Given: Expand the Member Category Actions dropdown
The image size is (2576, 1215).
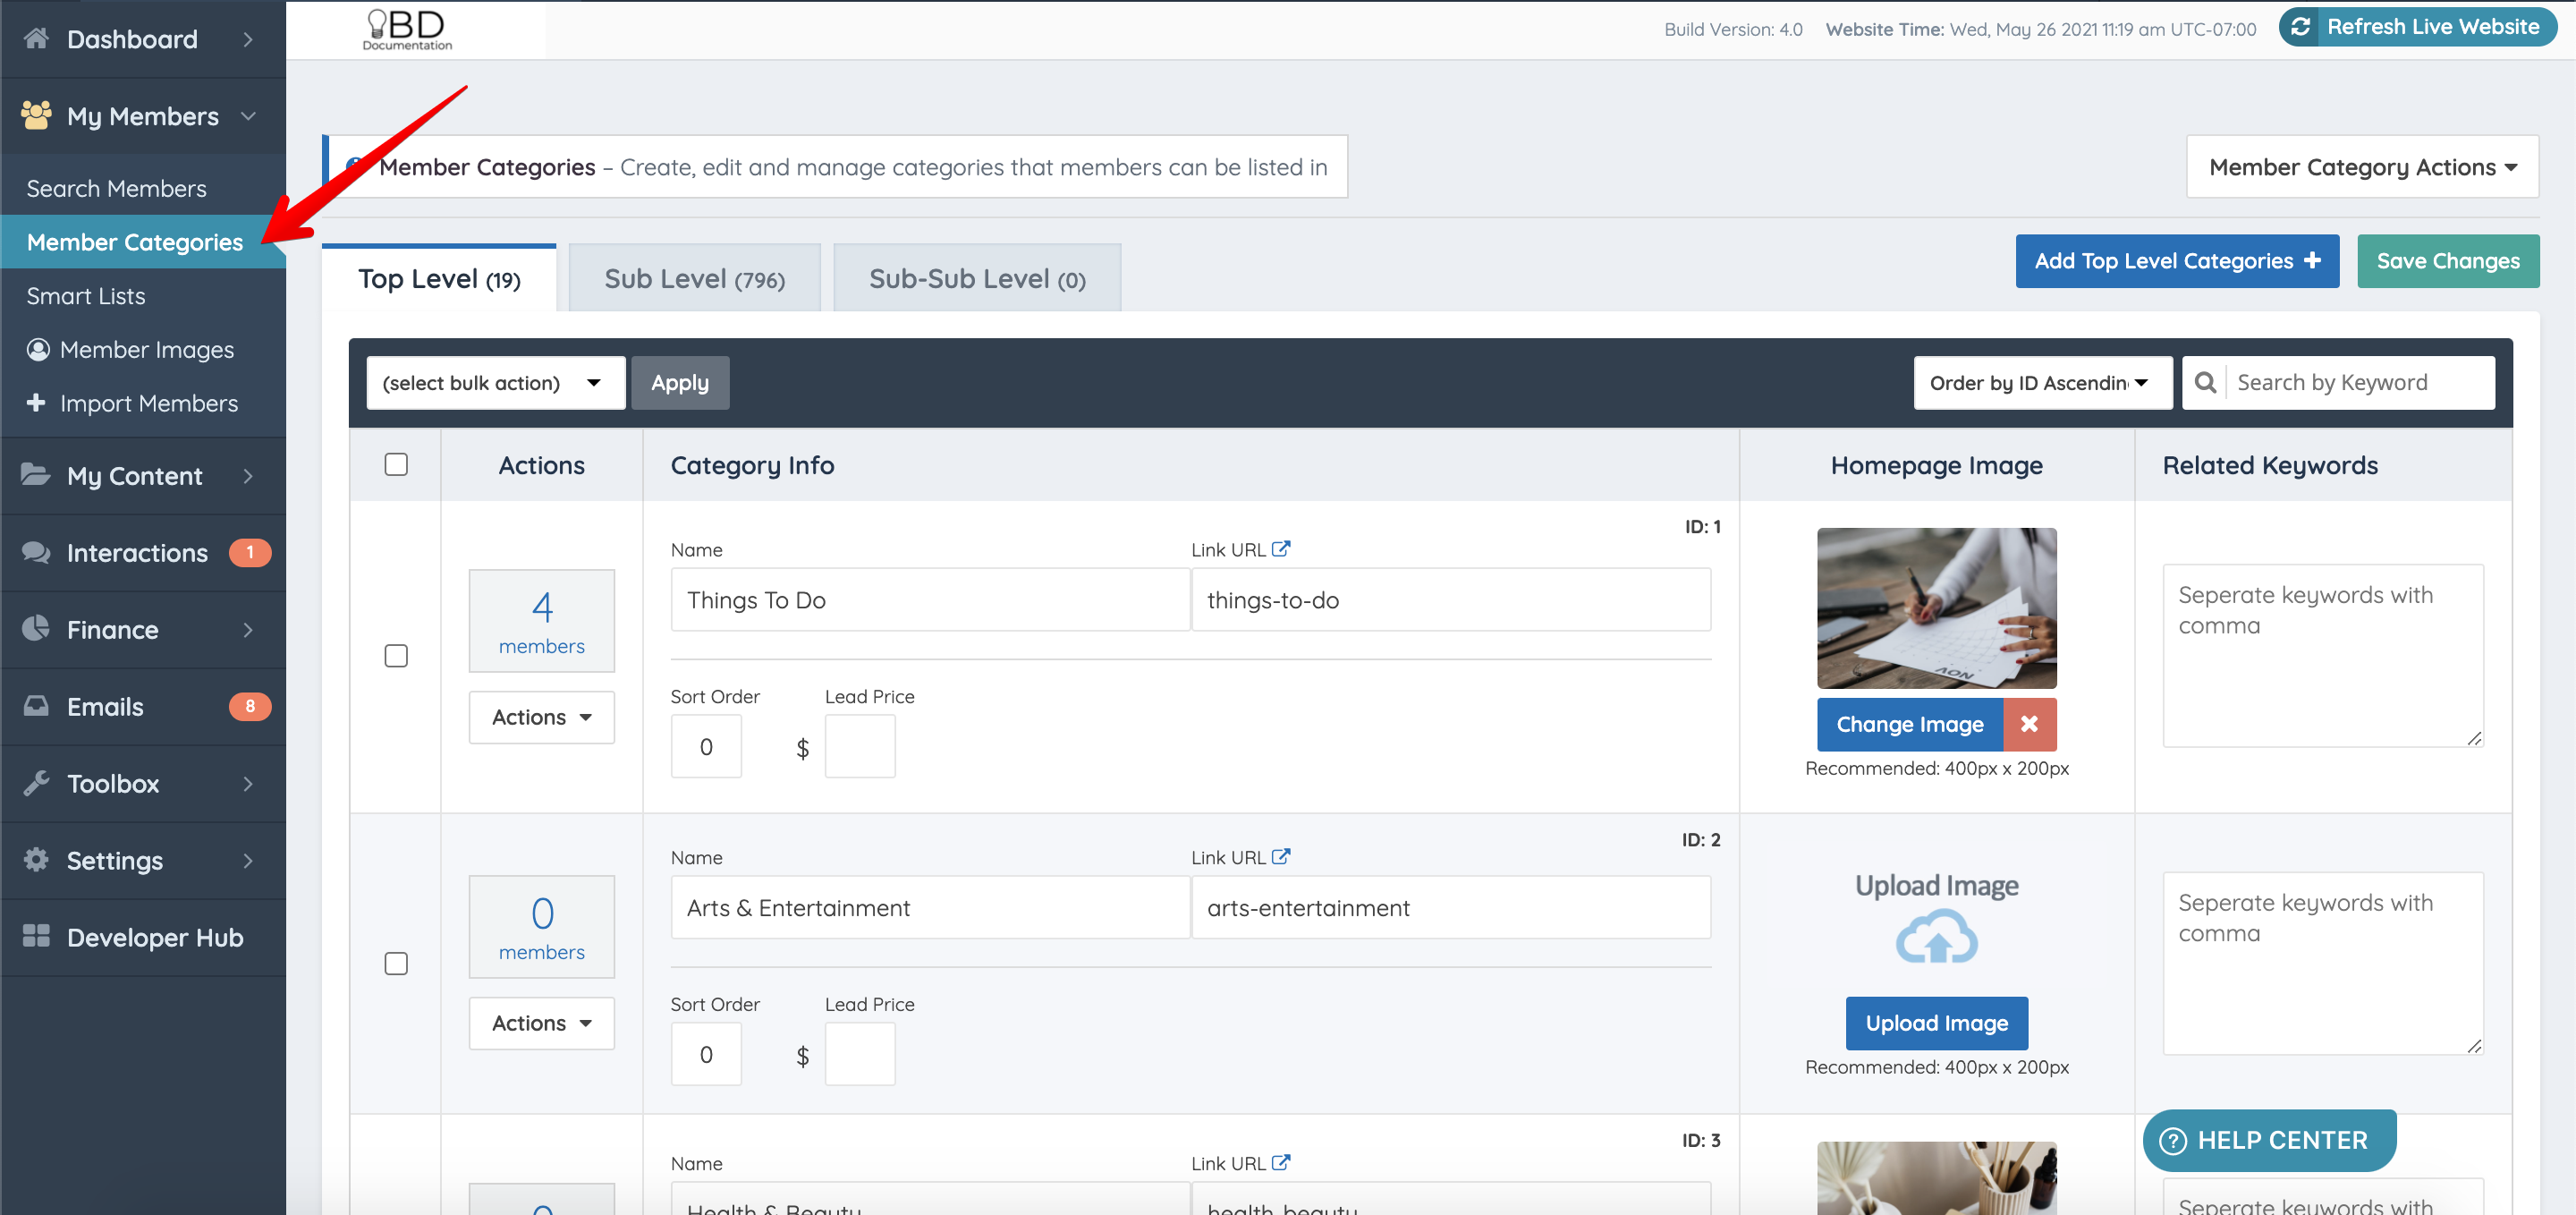Looking at the screenshot, I should point(2362,167).
